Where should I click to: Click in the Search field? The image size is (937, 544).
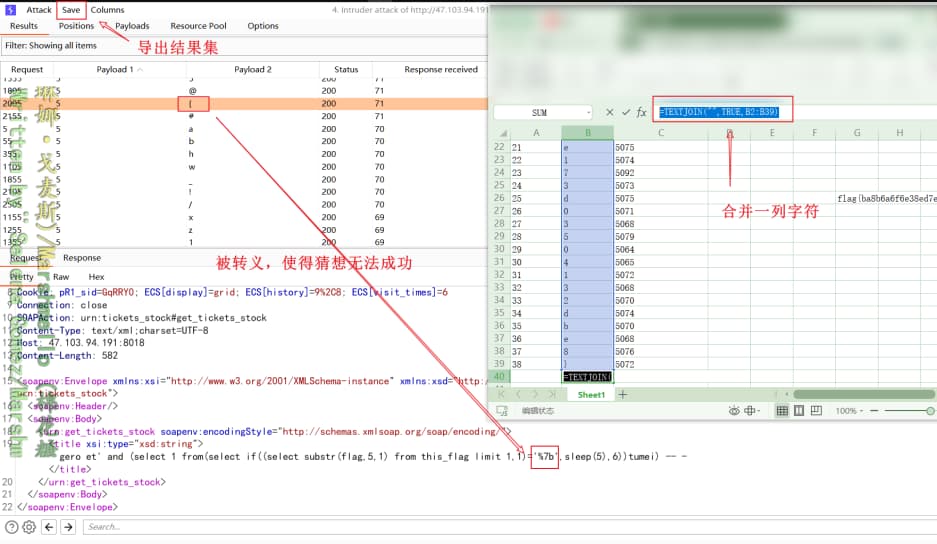tap(508, 527)
